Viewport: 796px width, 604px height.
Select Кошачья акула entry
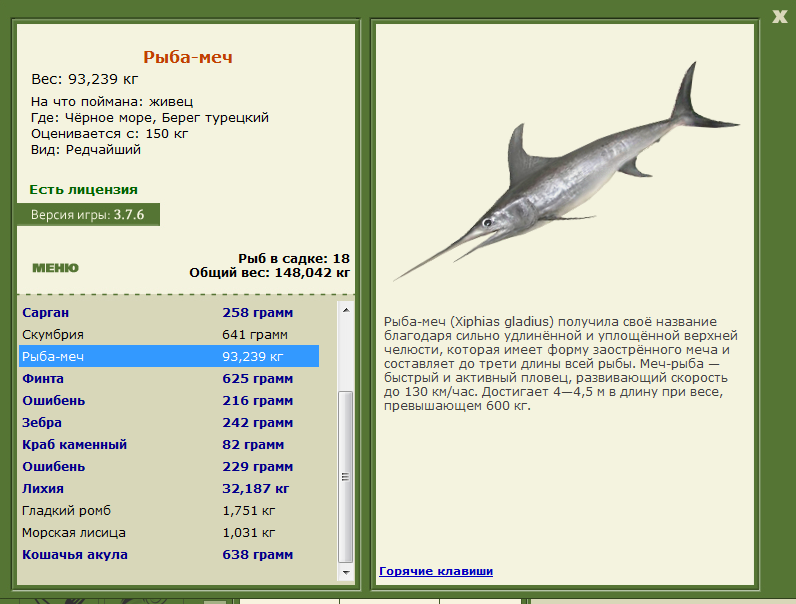tap(169, 554)
